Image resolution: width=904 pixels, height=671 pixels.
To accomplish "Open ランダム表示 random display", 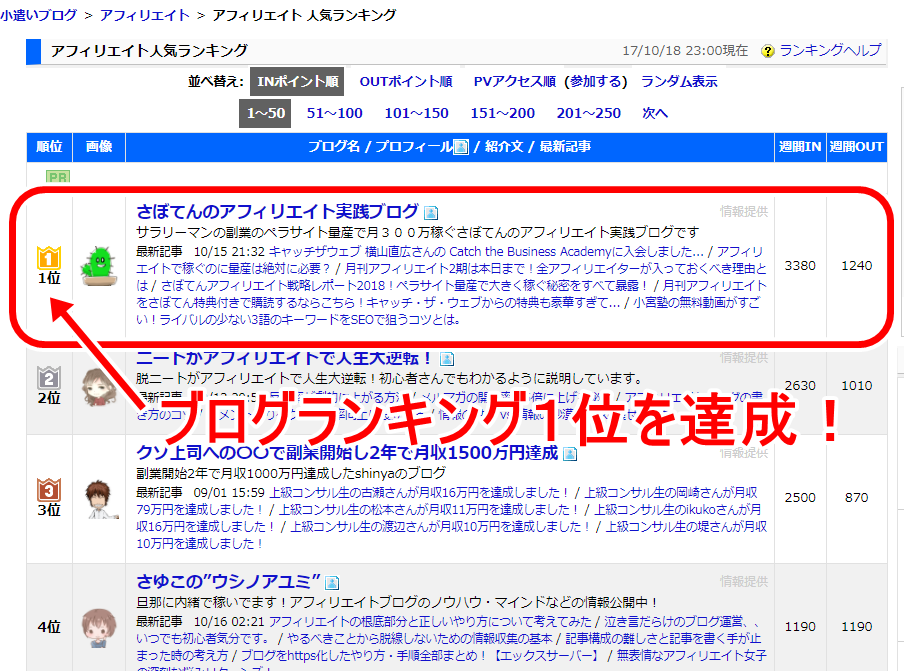I will 679,82.
